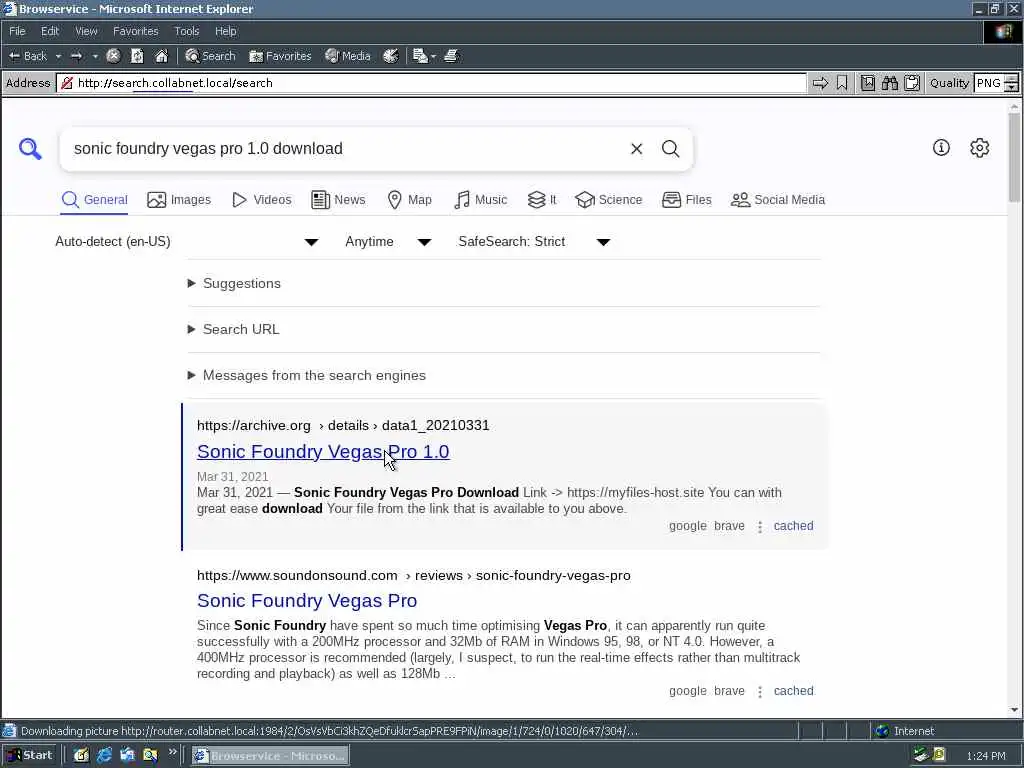Click the Back navigation button

tap(27, 56)
